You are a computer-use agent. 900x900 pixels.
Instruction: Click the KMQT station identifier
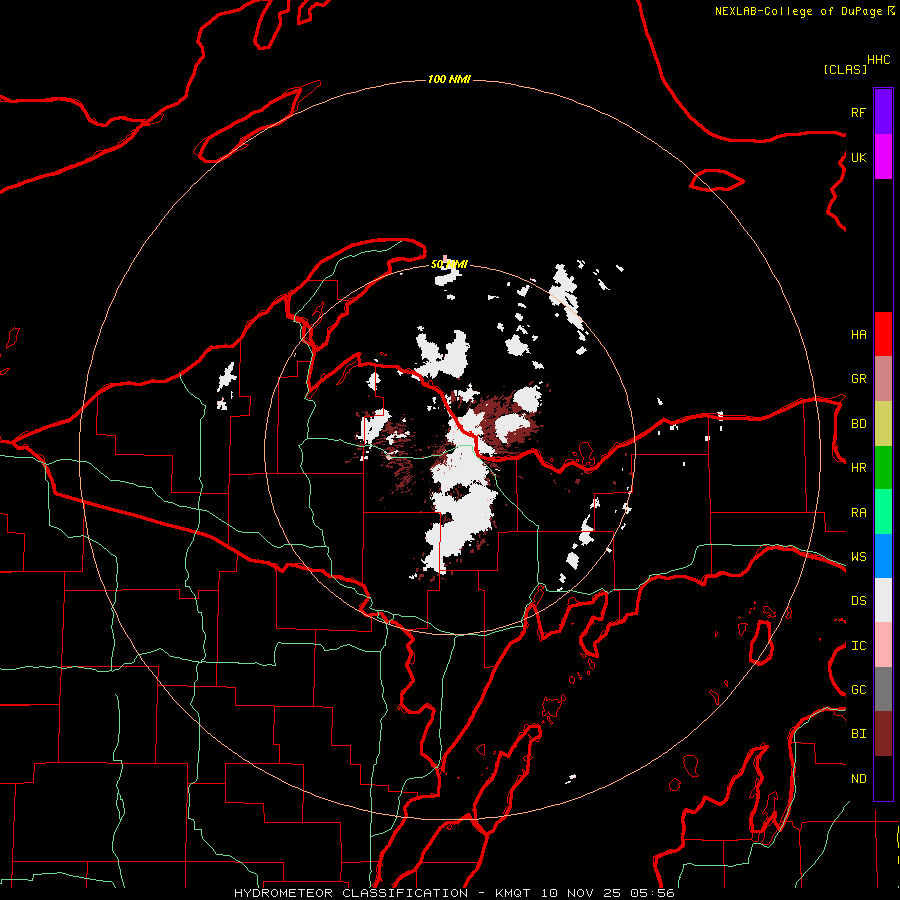[x=513, y=893]
